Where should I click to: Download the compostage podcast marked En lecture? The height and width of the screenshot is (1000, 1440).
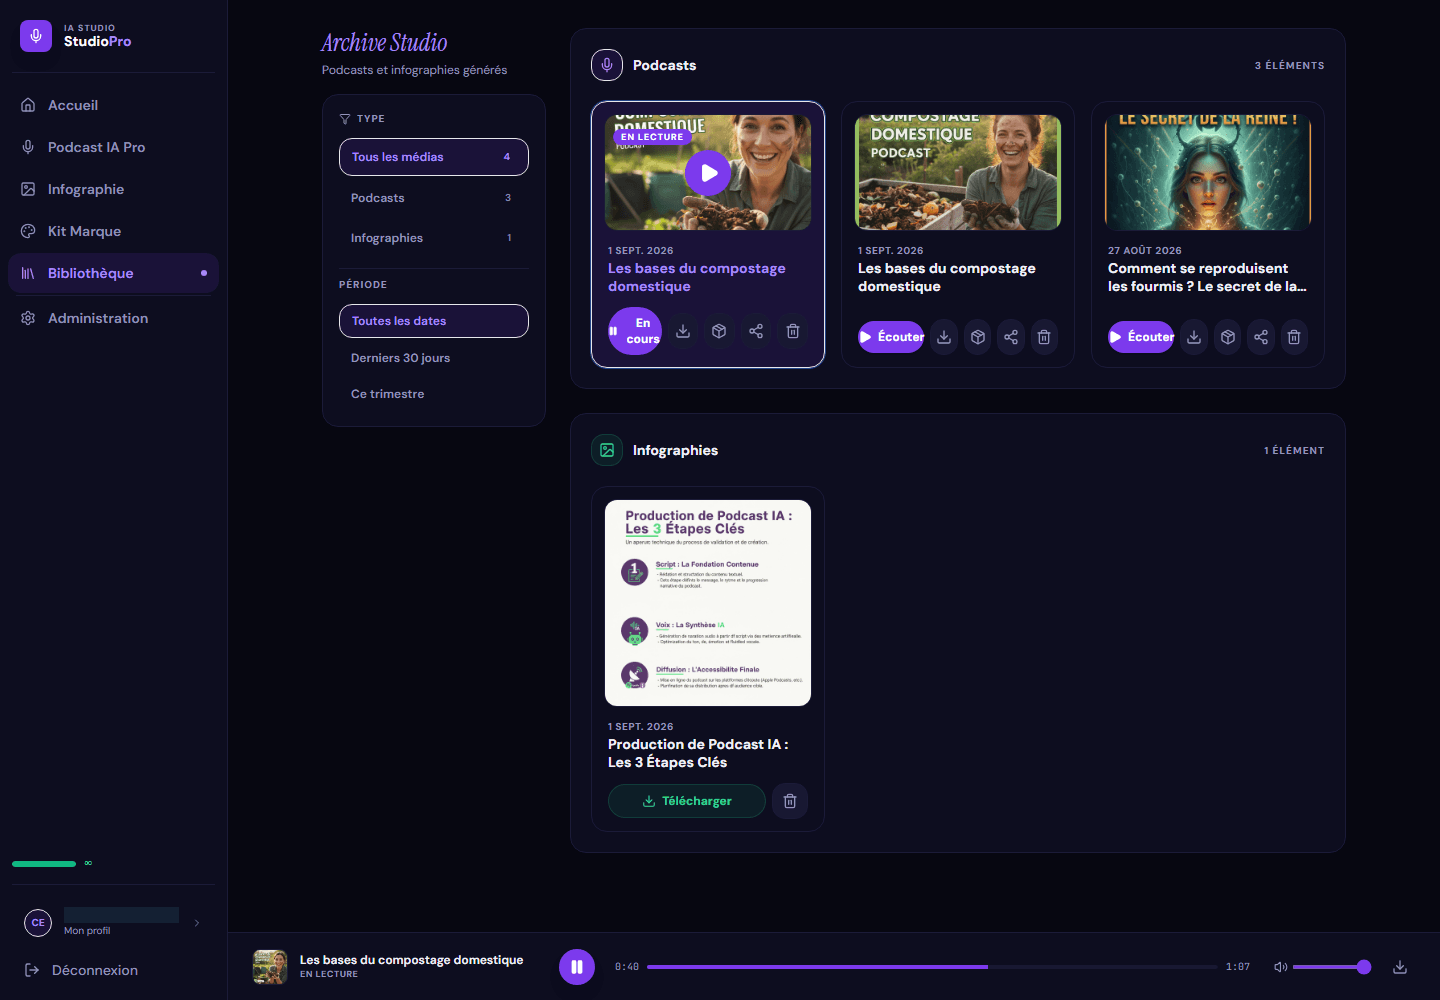[683, 331]
